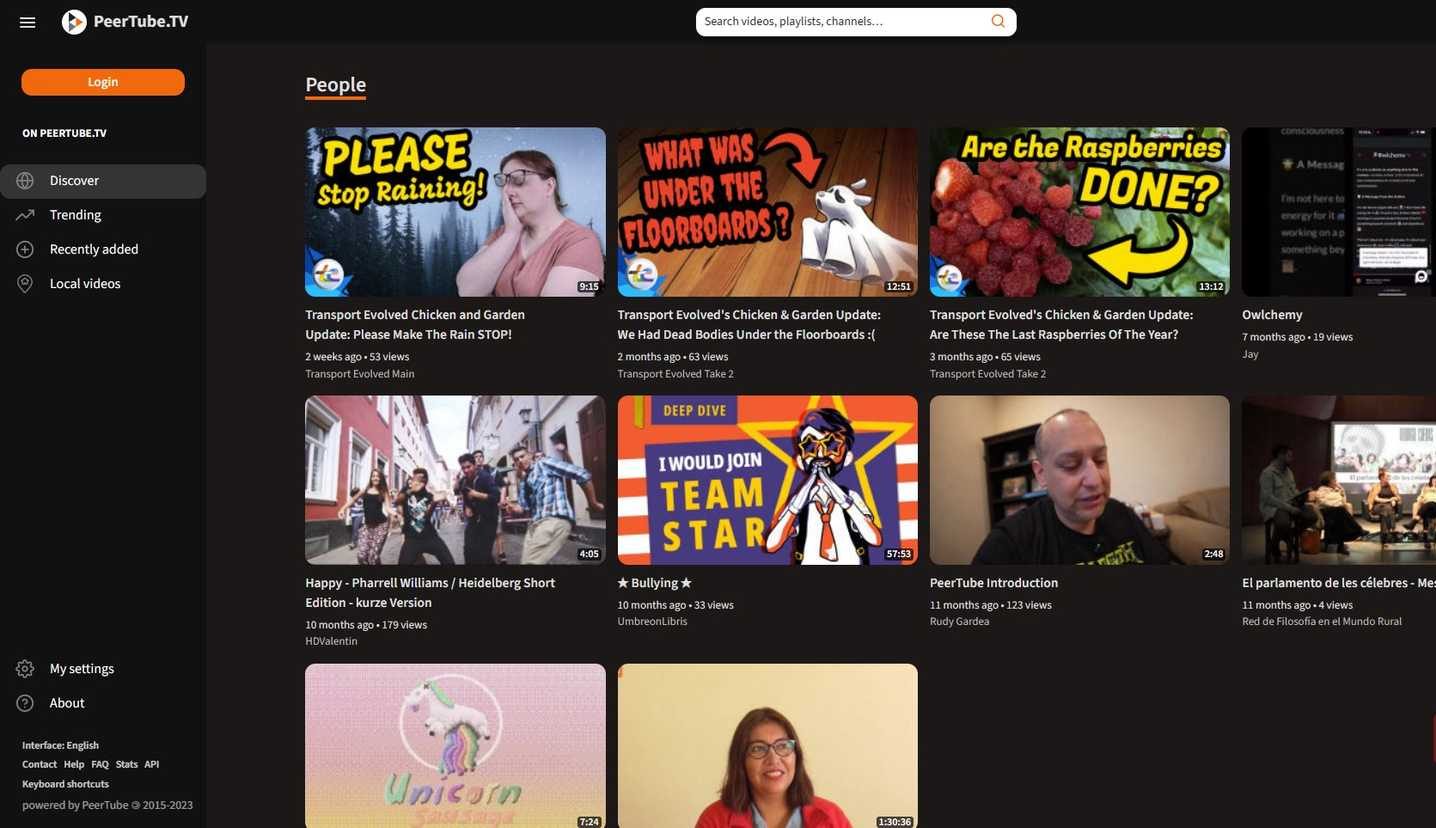
Task: Open the Bullying video thumbnail
Action: coord(767,479)
